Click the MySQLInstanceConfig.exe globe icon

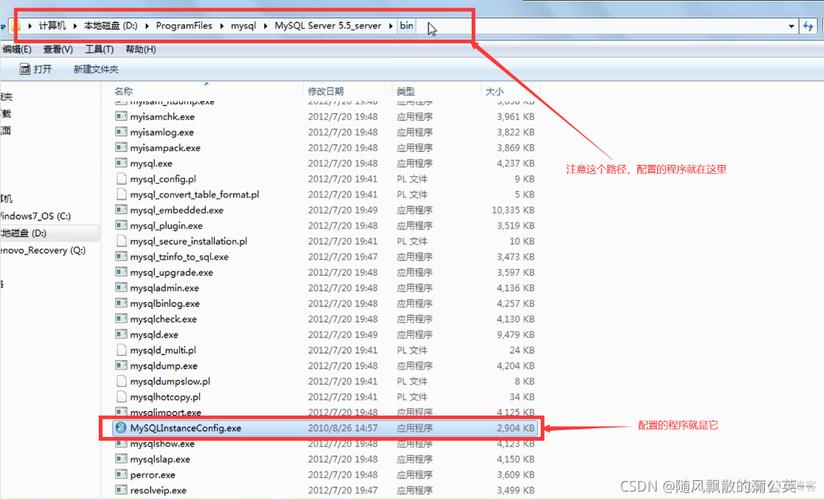pos(121,428)
